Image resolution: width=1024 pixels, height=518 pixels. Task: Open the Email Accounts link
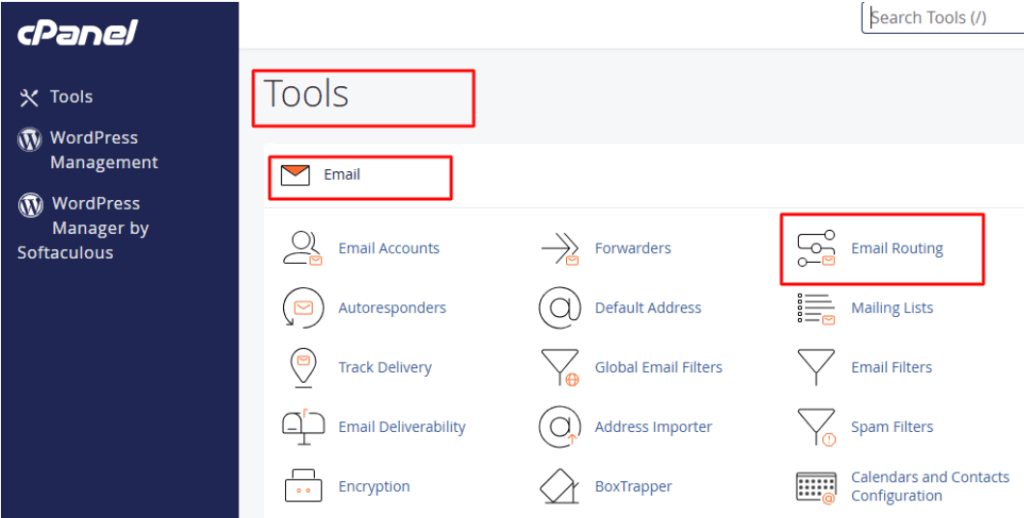click(389, 248)
